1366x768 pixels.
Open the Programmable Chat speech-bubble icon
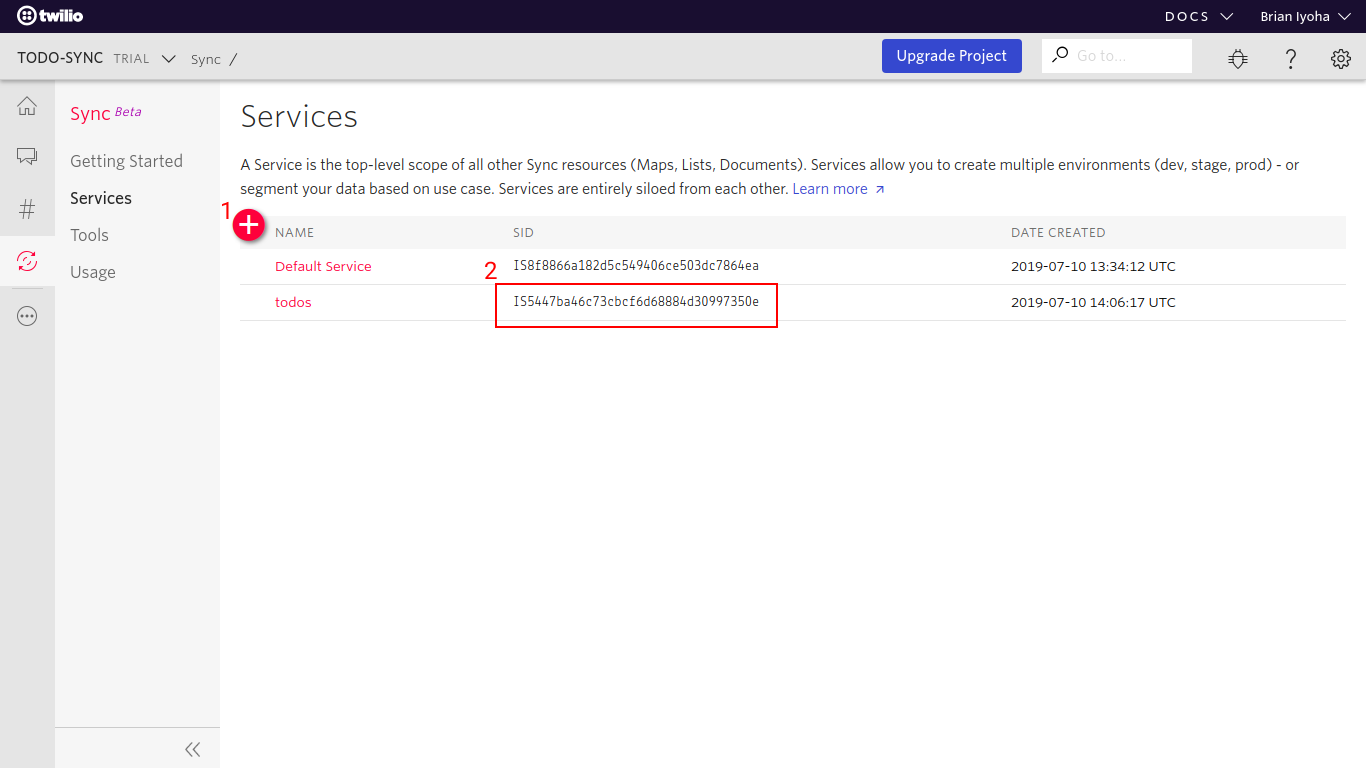pyautogui.click(x=27, y=157)
